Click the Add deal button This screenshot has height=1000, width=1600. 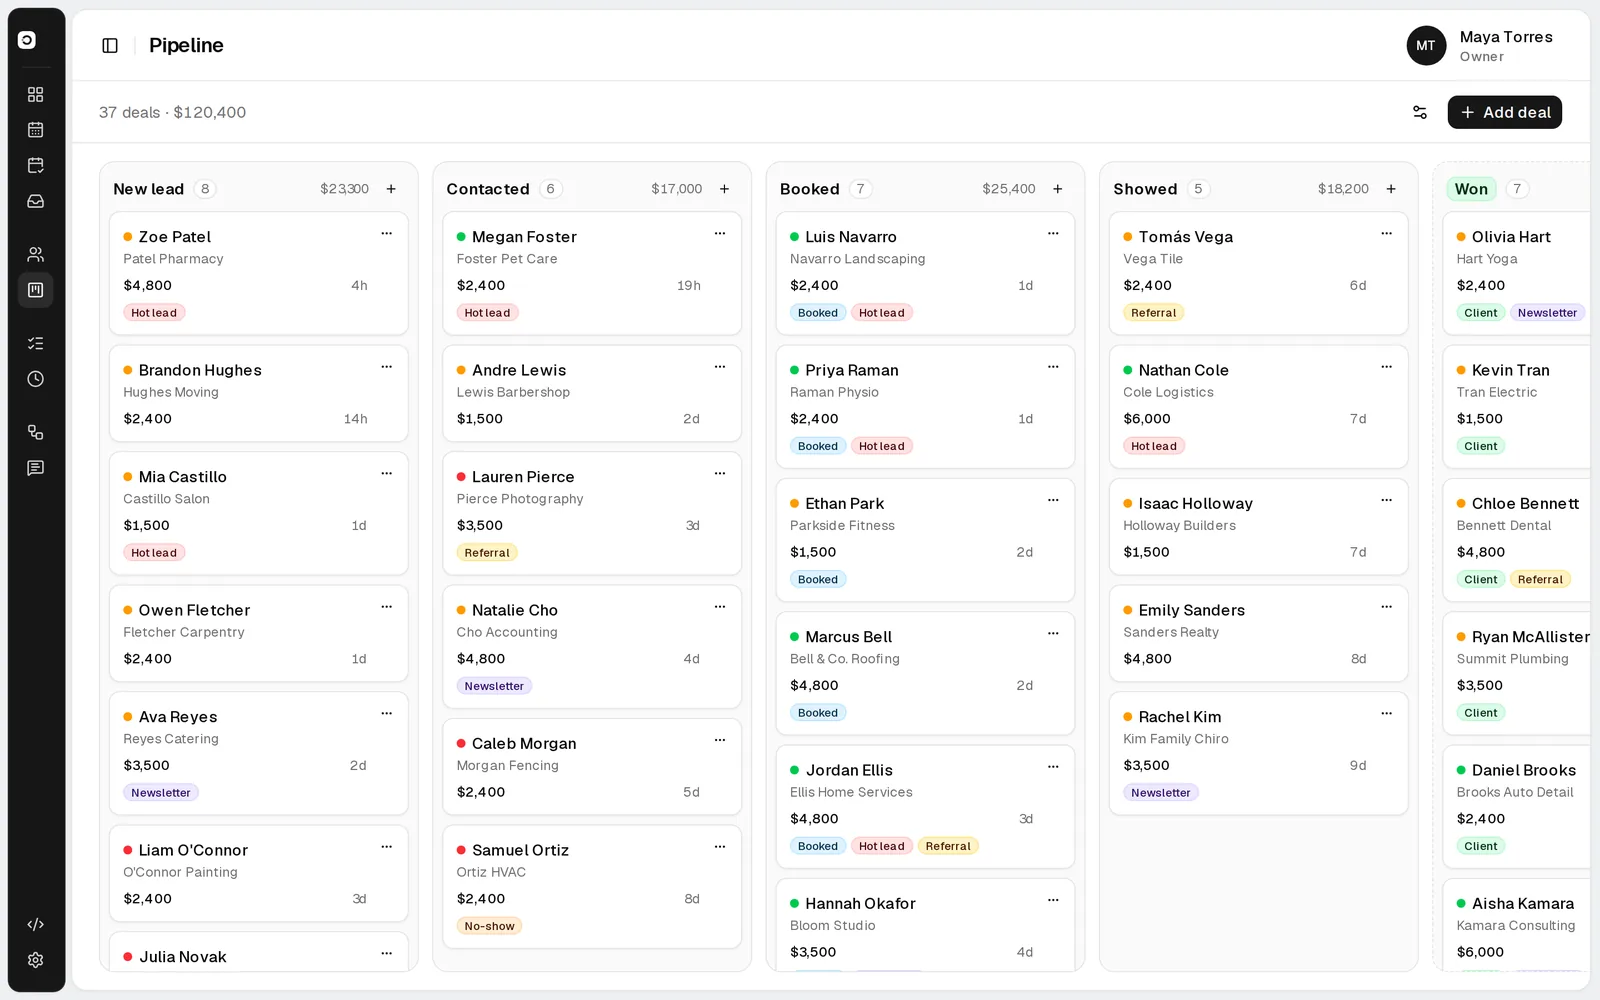[1505, 112]
